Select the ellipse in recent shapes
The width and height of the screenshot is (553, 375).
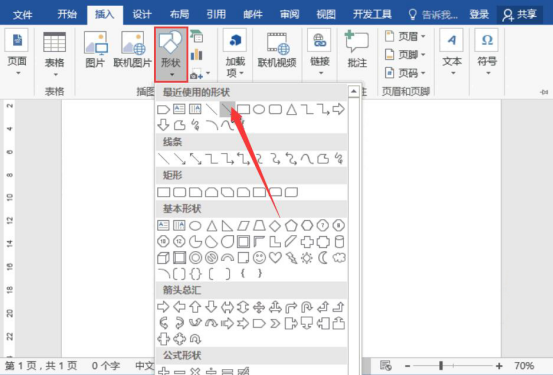click(259, 109)
